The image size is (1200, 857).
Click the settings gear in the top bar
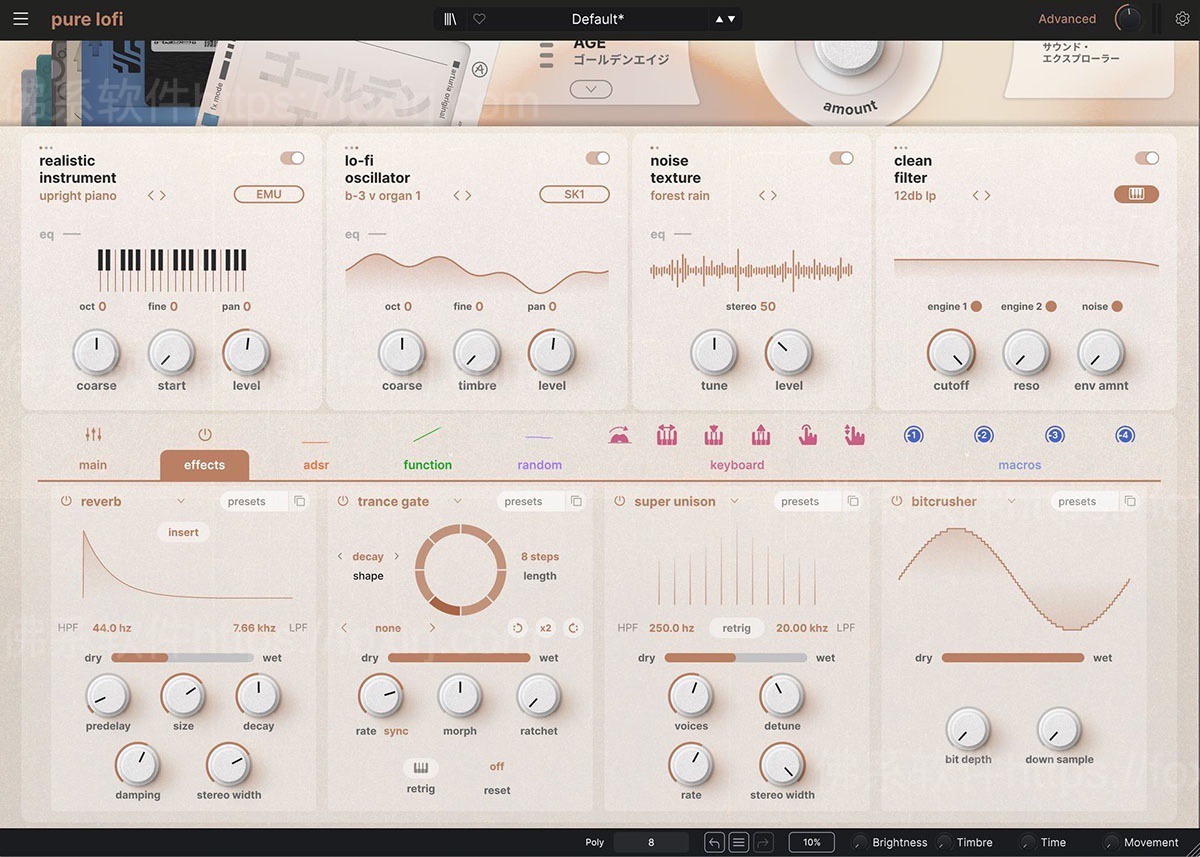(1182, 18)
